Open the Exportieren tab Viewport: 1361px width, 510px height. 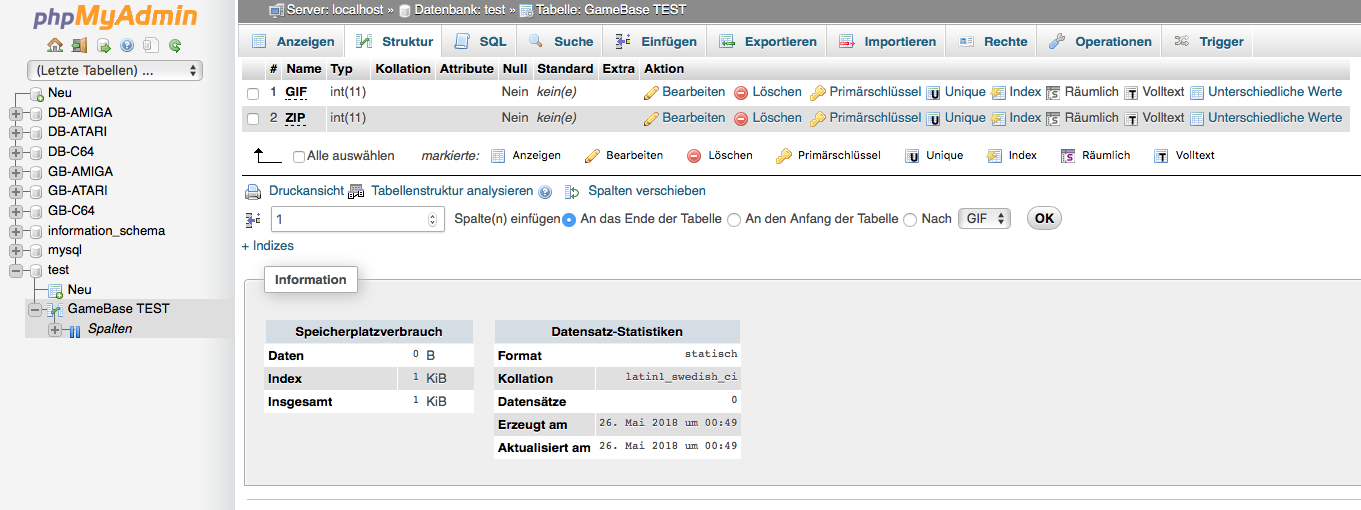click(x=768, y=42)
